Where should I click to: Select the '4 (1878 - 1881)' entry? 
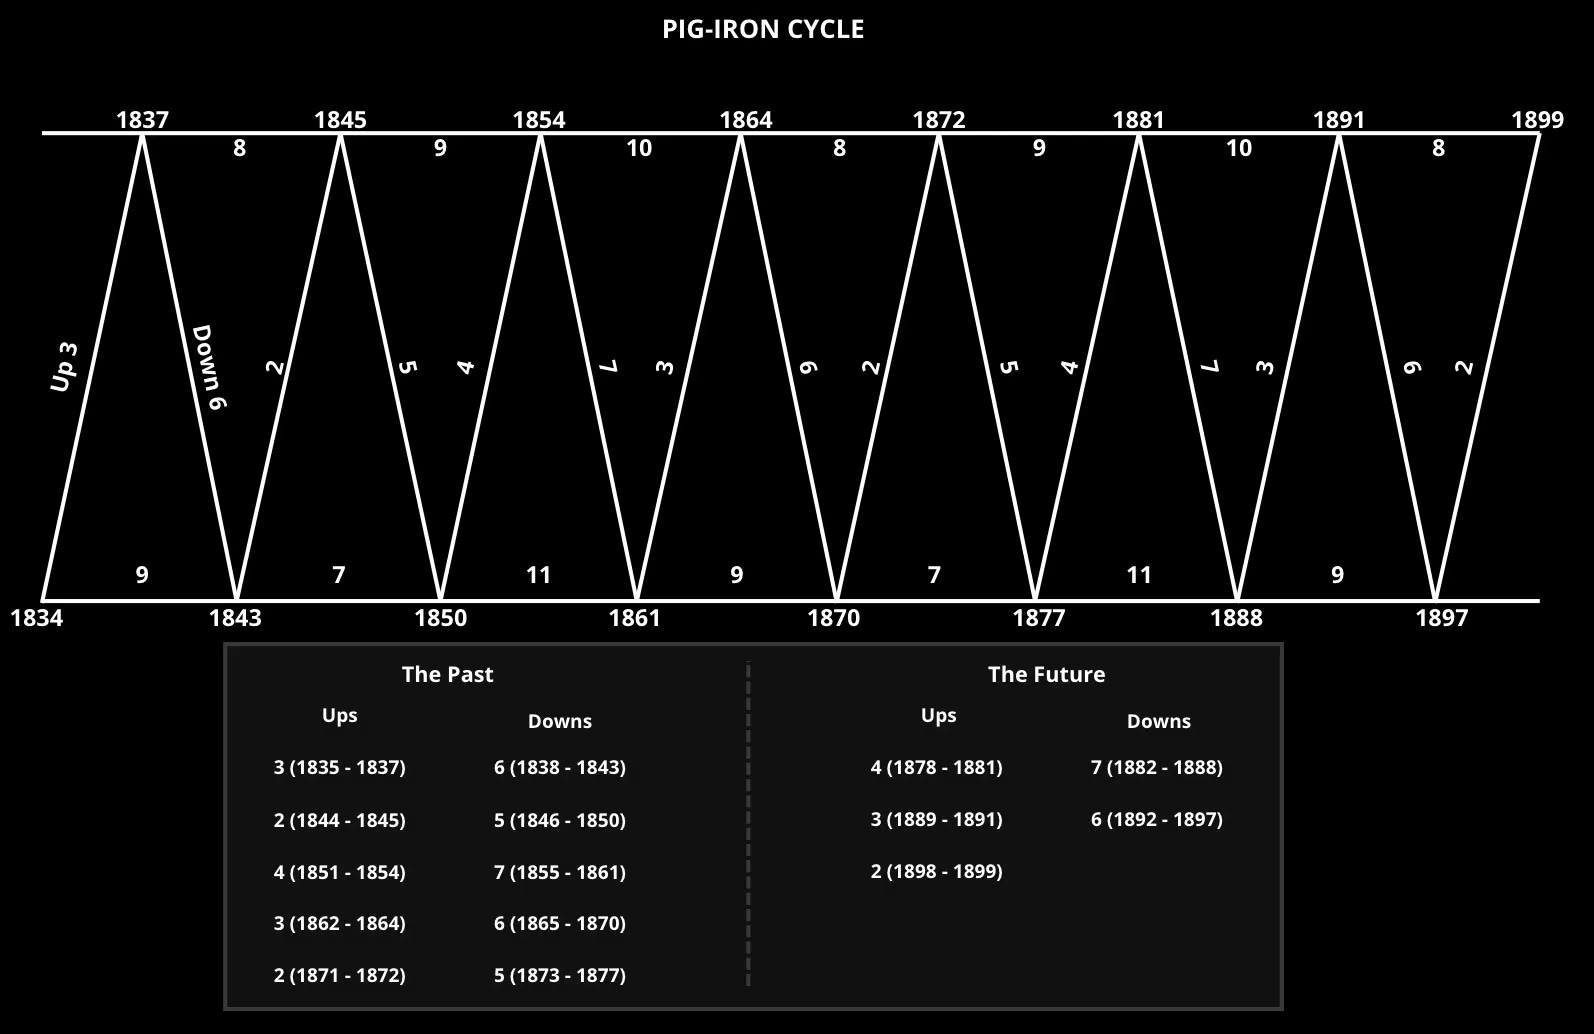[937, 768]
